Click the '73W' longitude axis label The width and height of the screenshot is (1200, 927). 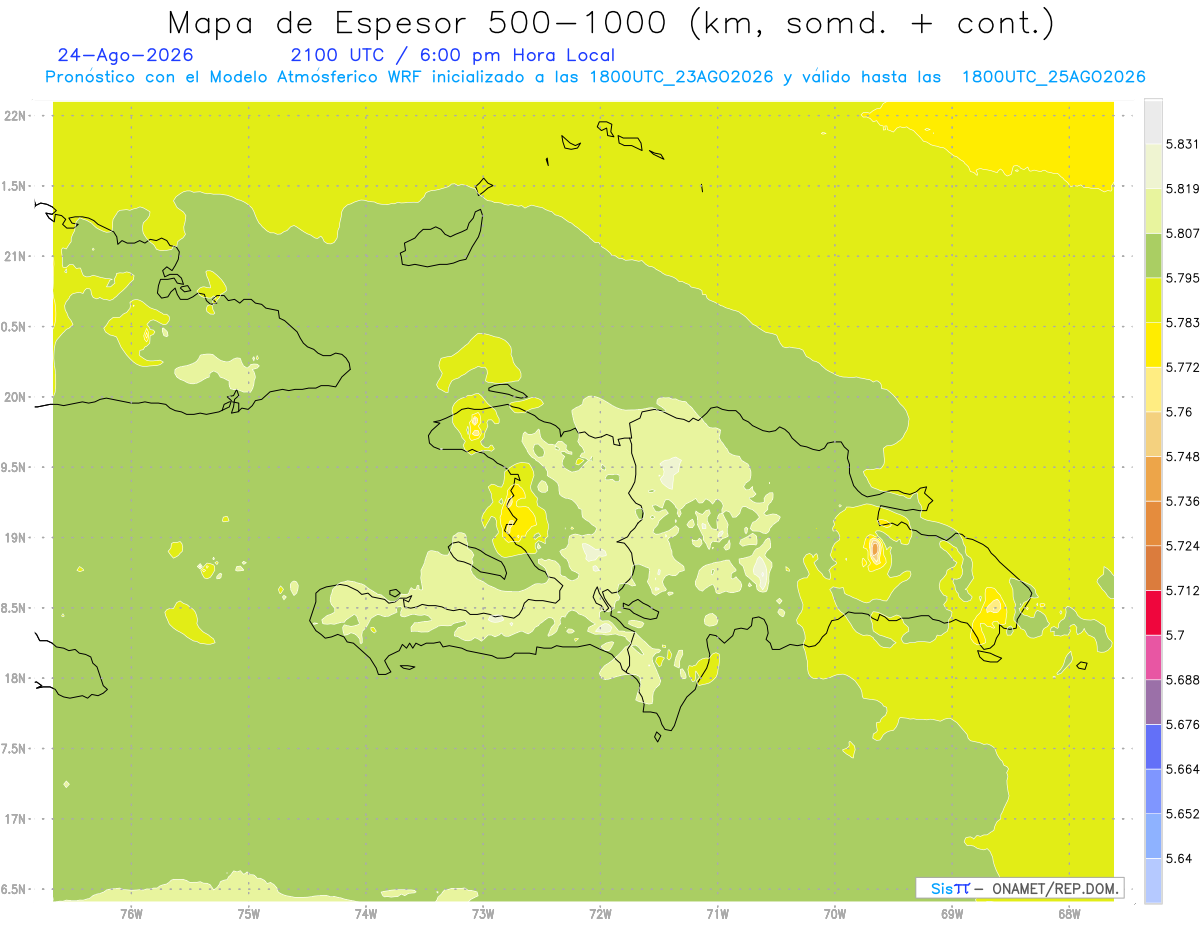point(483,914)
